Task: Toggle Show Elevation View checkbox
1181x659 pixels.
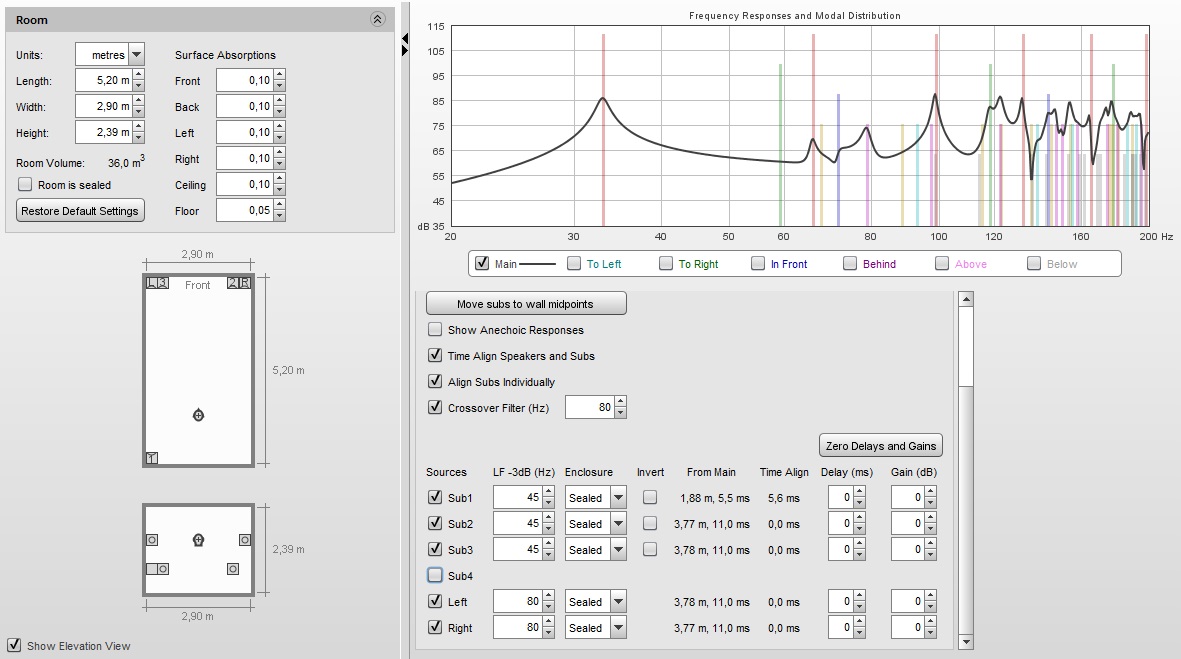Action: click(x=14, y=645)
